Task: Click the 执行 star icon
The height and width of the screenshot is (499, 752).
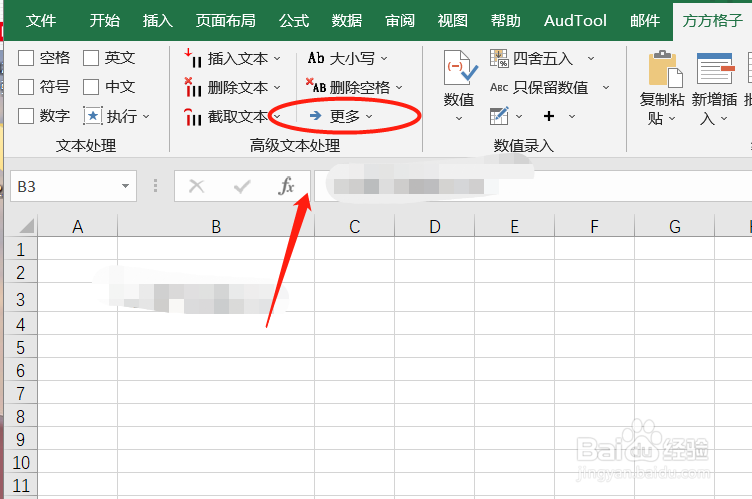Action: point(93,116)
